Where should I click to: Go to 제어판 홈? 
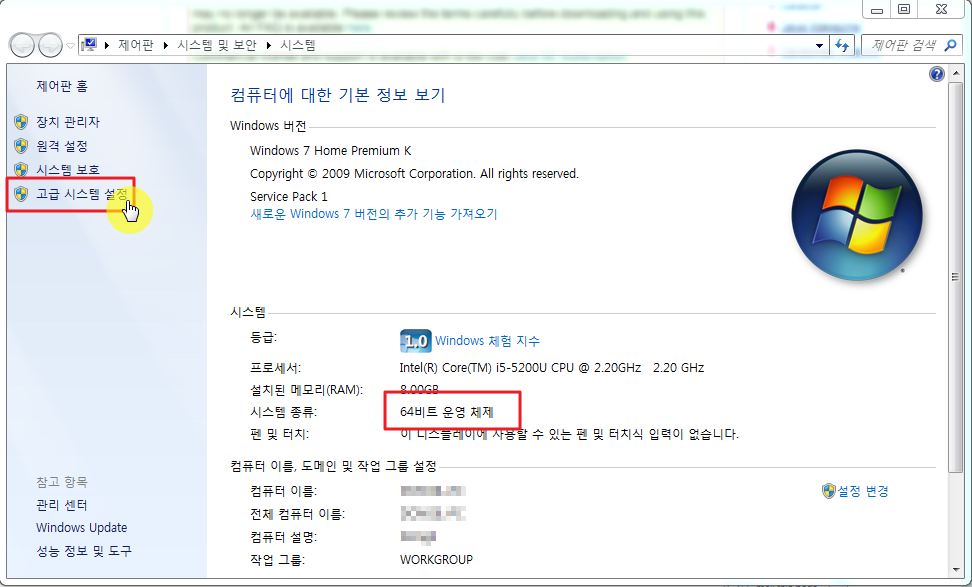click(62, 86)
